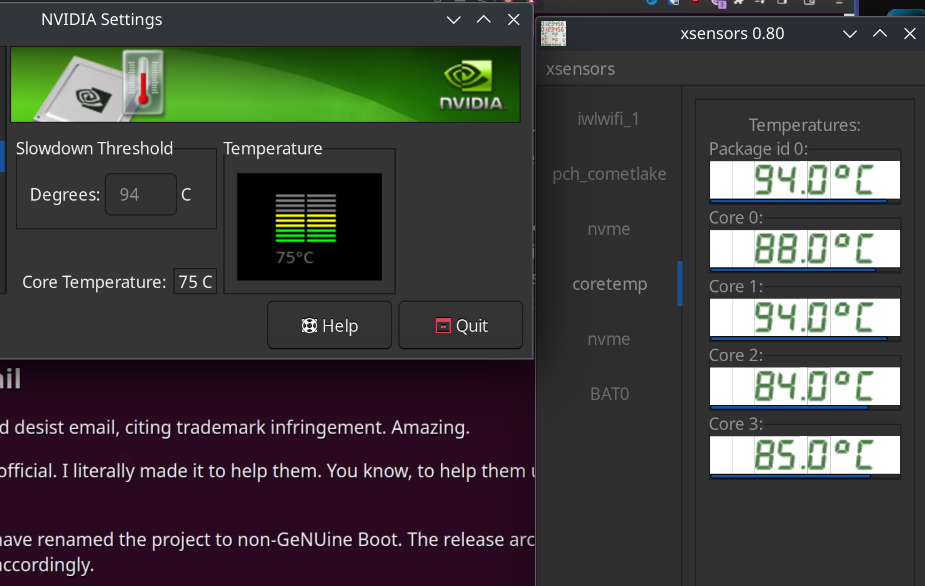The height and width of the screenshot is (586, 925).
Task: Switch to the iwlwifi_1 sensor tab
Action: pos(608,119)
